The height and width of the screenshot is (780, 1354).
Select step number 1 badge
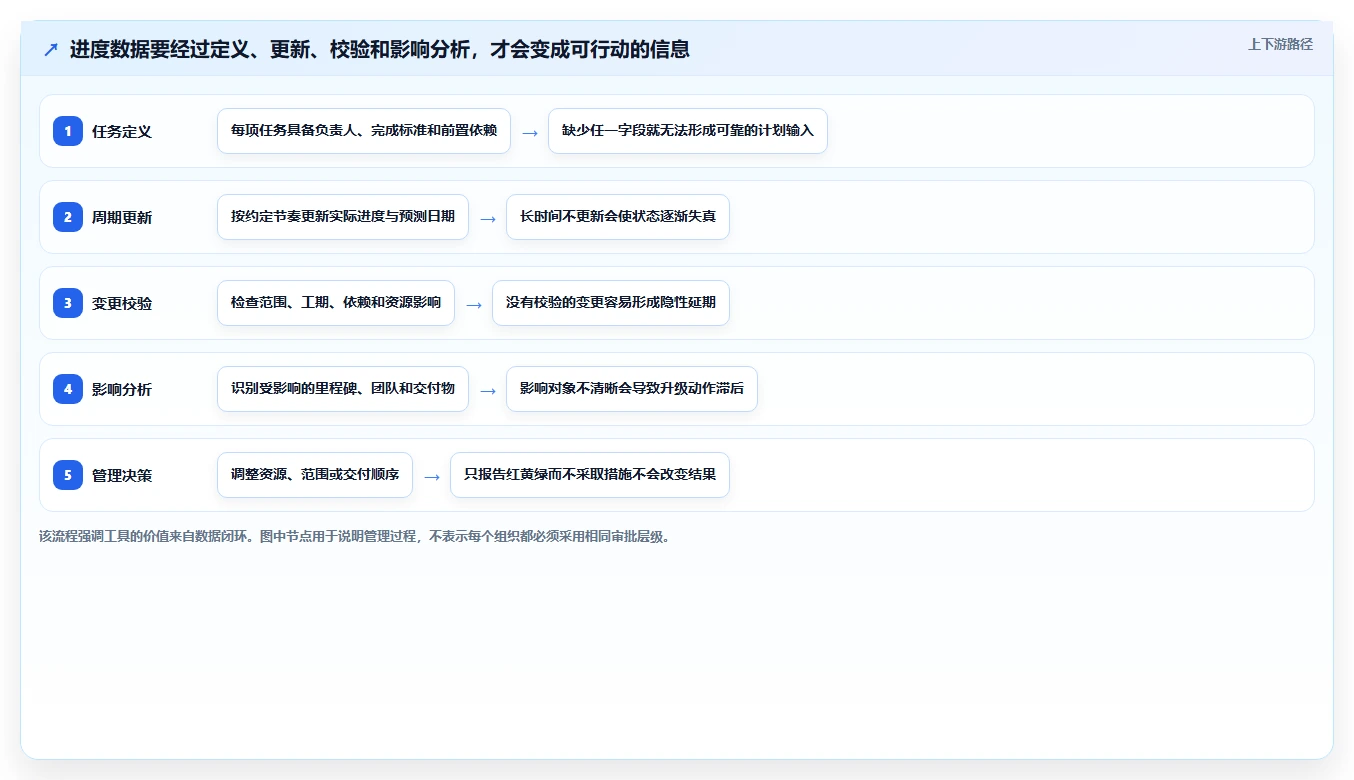[x=68, y=131]
